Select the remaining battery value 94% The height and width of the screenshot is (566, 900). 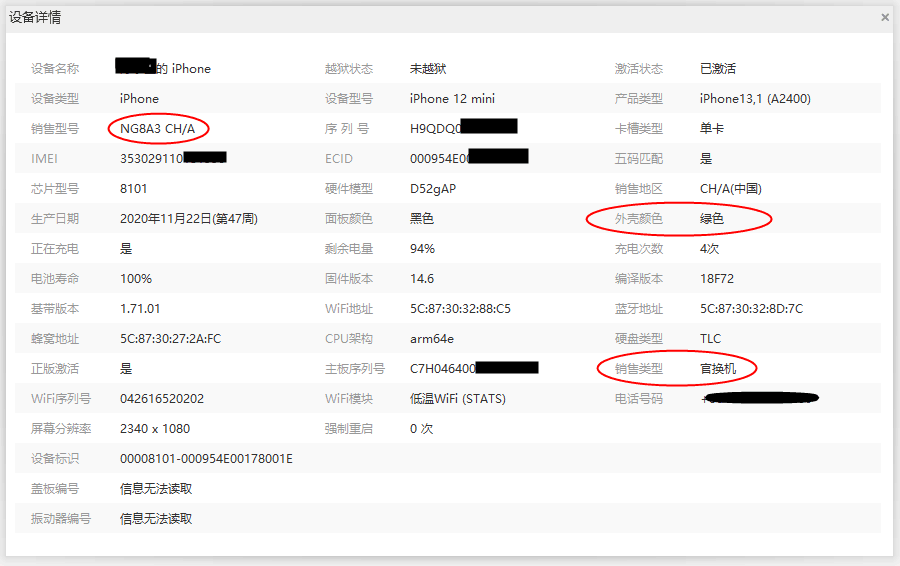coord(422,249)
